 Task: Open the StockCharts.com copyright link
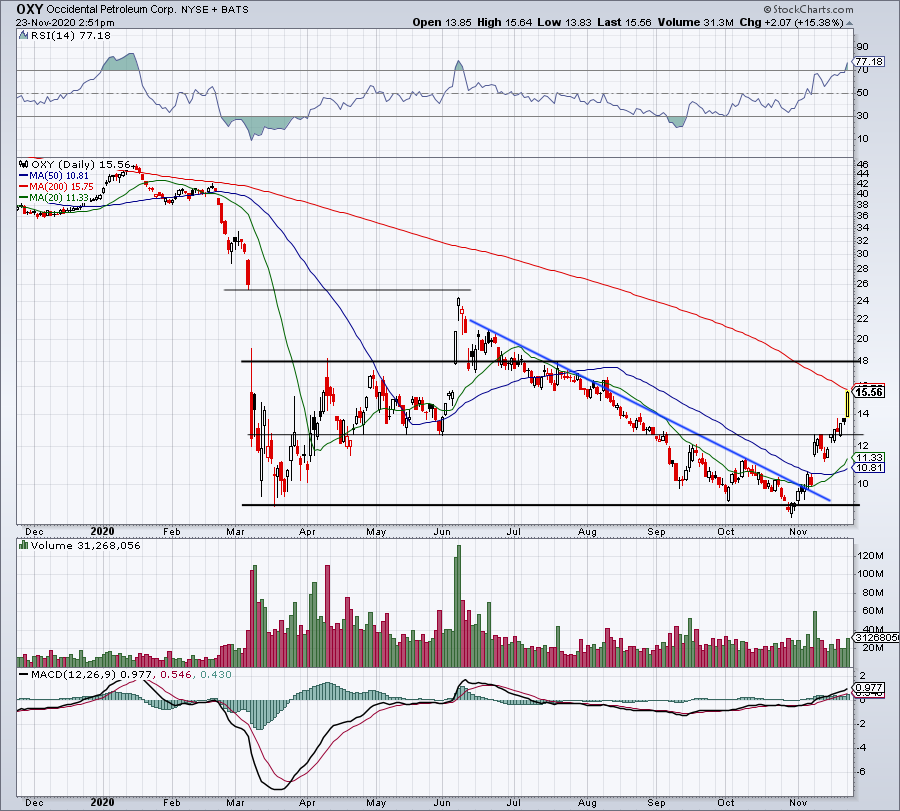pos(808,9)
